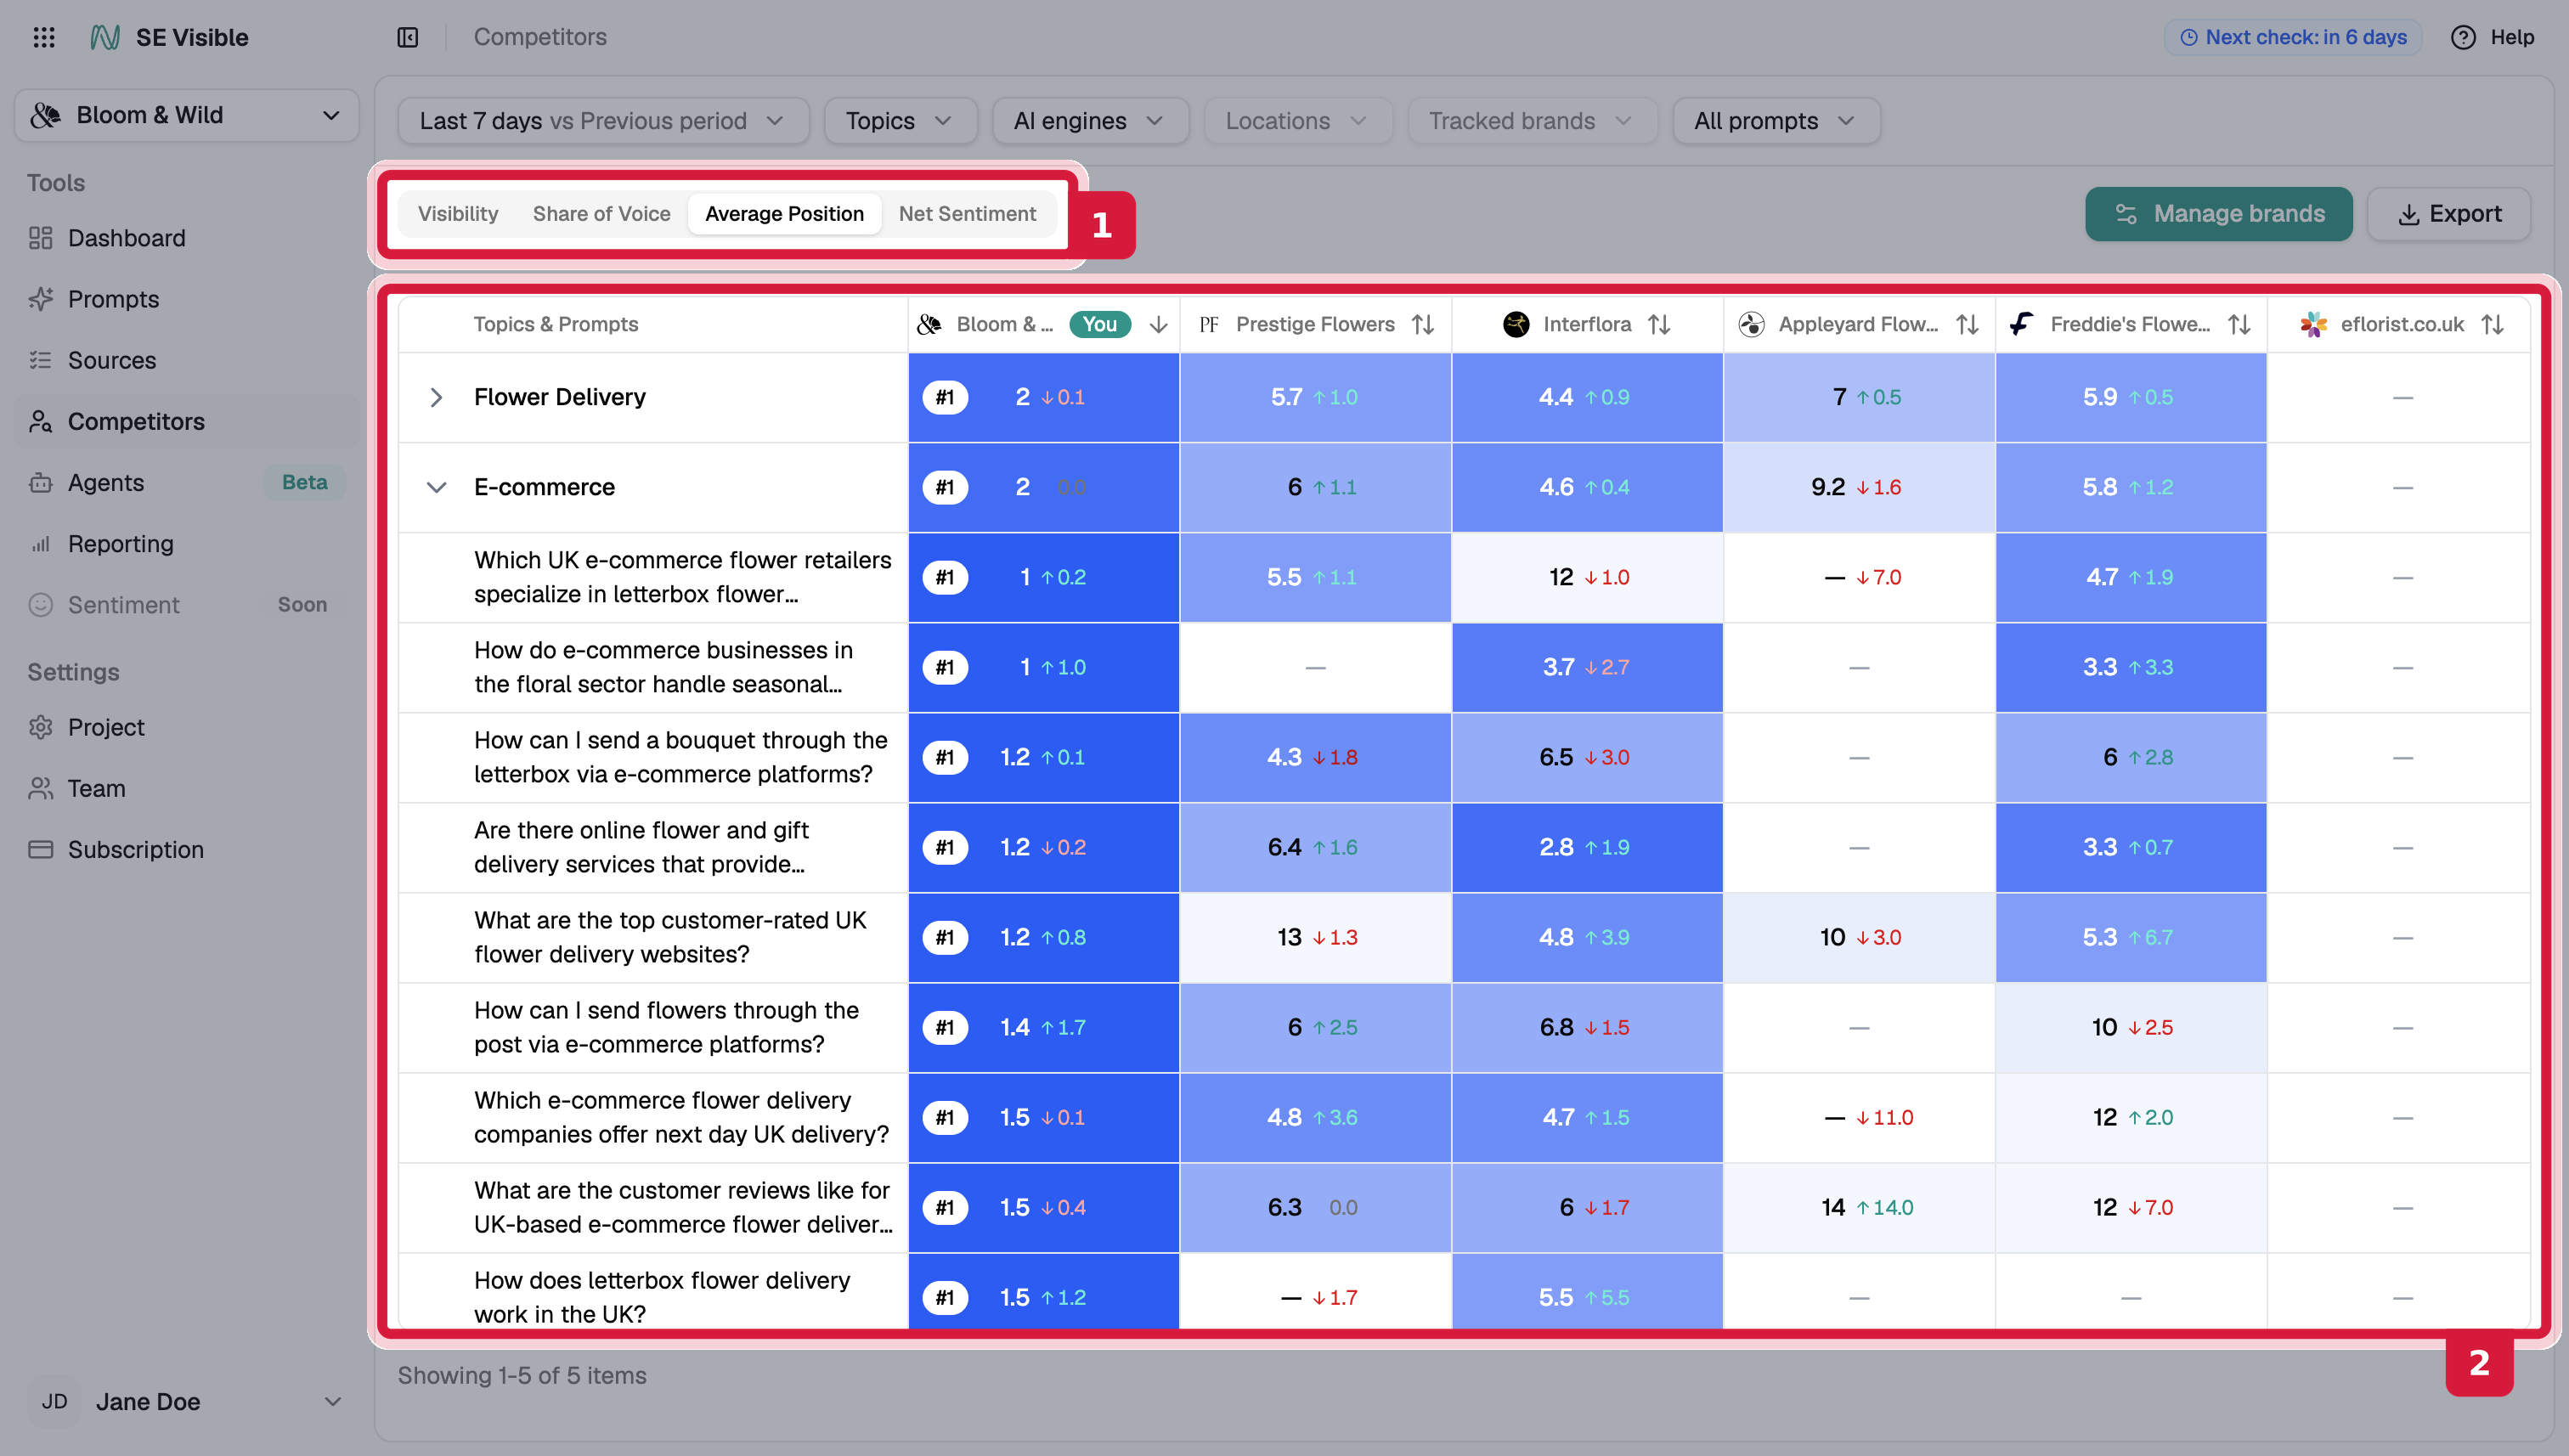Click the Interflora brand logo
Screen dimensions: 2569x1456
pos(1516,324)
